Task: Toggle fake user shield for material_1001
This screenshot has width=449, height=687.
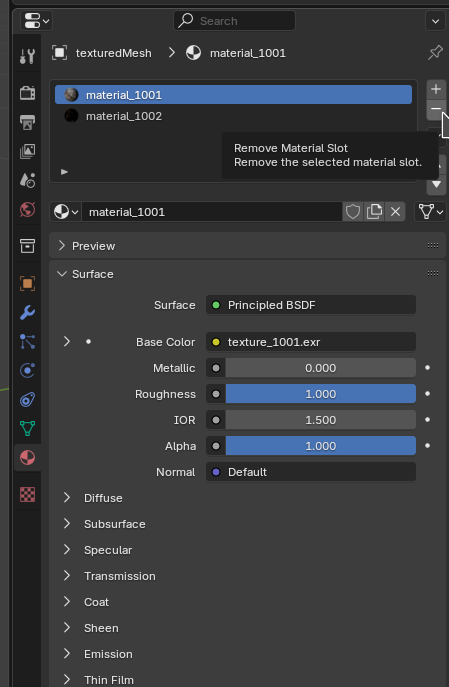Action: point(353,212)
